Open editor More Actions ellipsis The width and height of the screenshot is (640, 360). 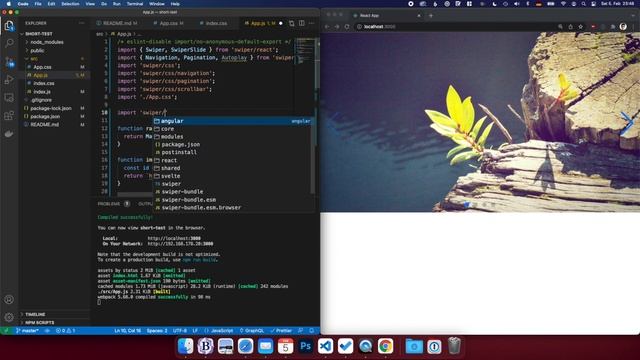click(311, 23)
